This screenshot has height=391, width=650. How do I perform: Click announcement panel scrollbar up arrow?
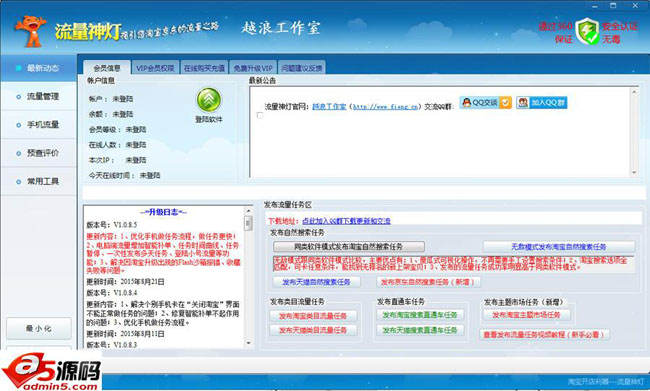[634, 92]
